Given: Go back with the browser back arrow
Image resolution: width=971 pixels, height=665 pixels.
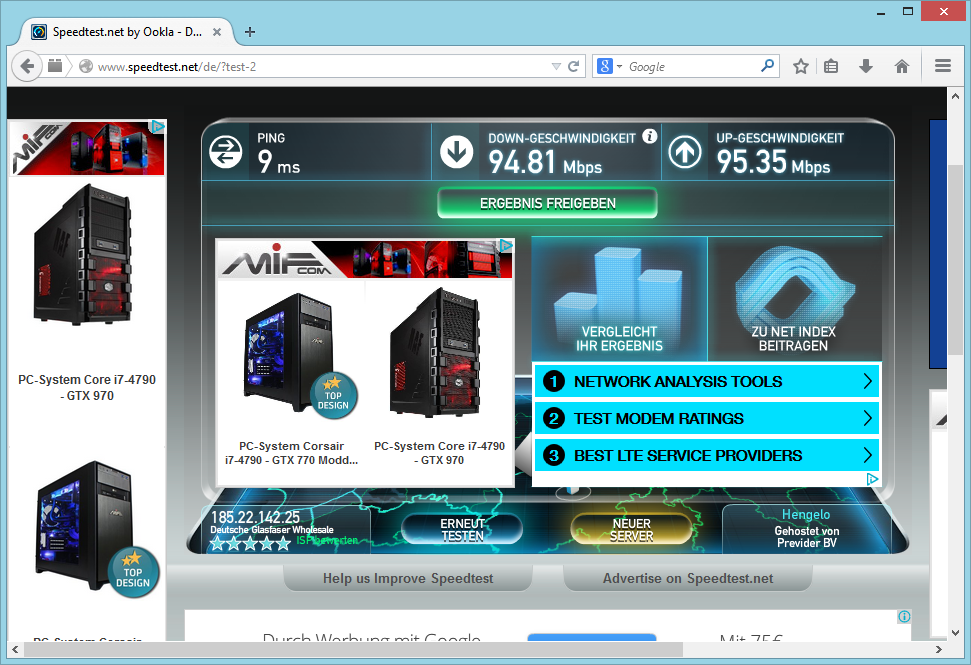Looking at the screenshot, I should [x=27, y=66].
